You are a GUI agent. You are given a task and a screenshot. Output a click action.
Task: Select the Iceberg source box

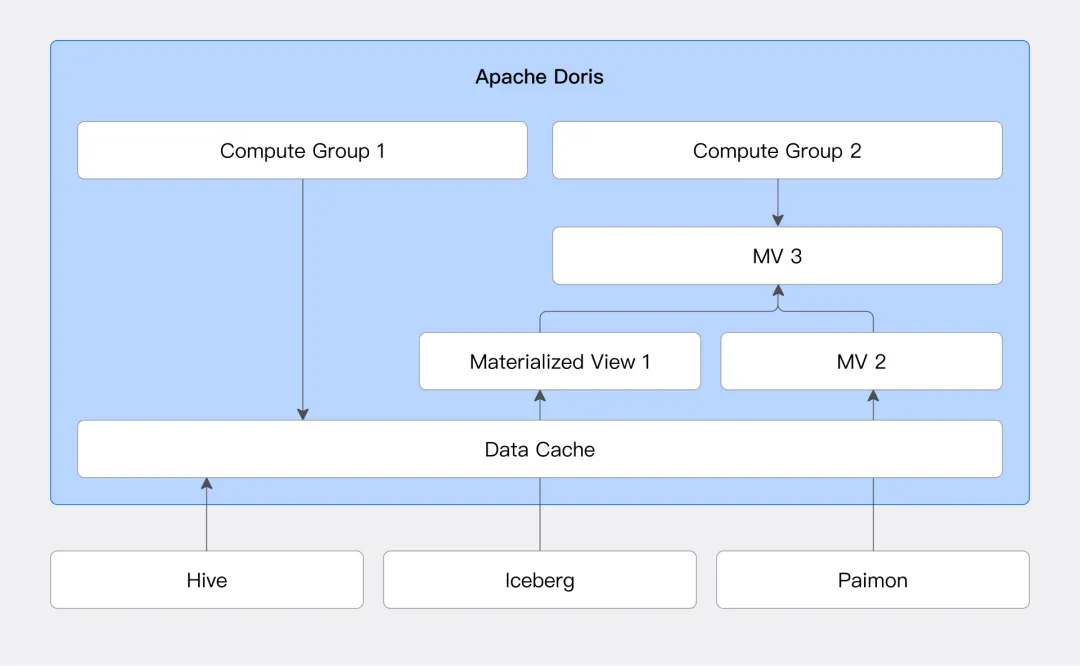(x=540, y=580)
